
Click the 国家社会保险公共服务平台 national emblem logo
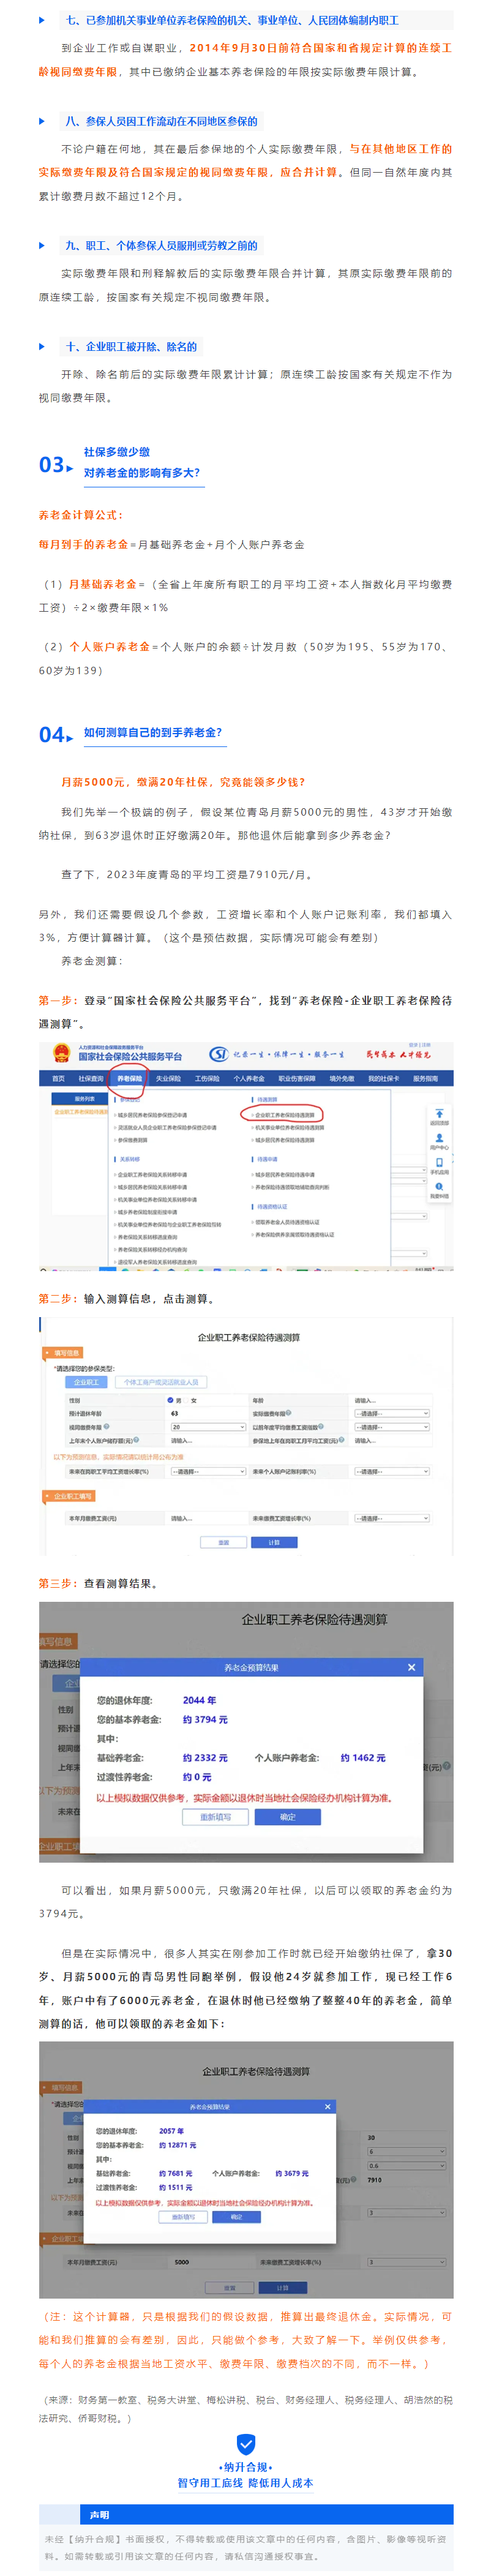click(61, 1053)
